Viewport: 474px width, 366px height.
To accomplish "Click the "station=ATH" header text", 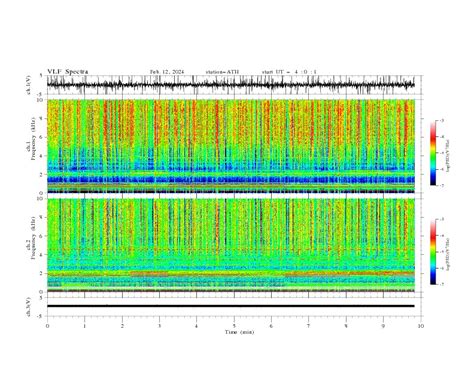I will 222,72.
